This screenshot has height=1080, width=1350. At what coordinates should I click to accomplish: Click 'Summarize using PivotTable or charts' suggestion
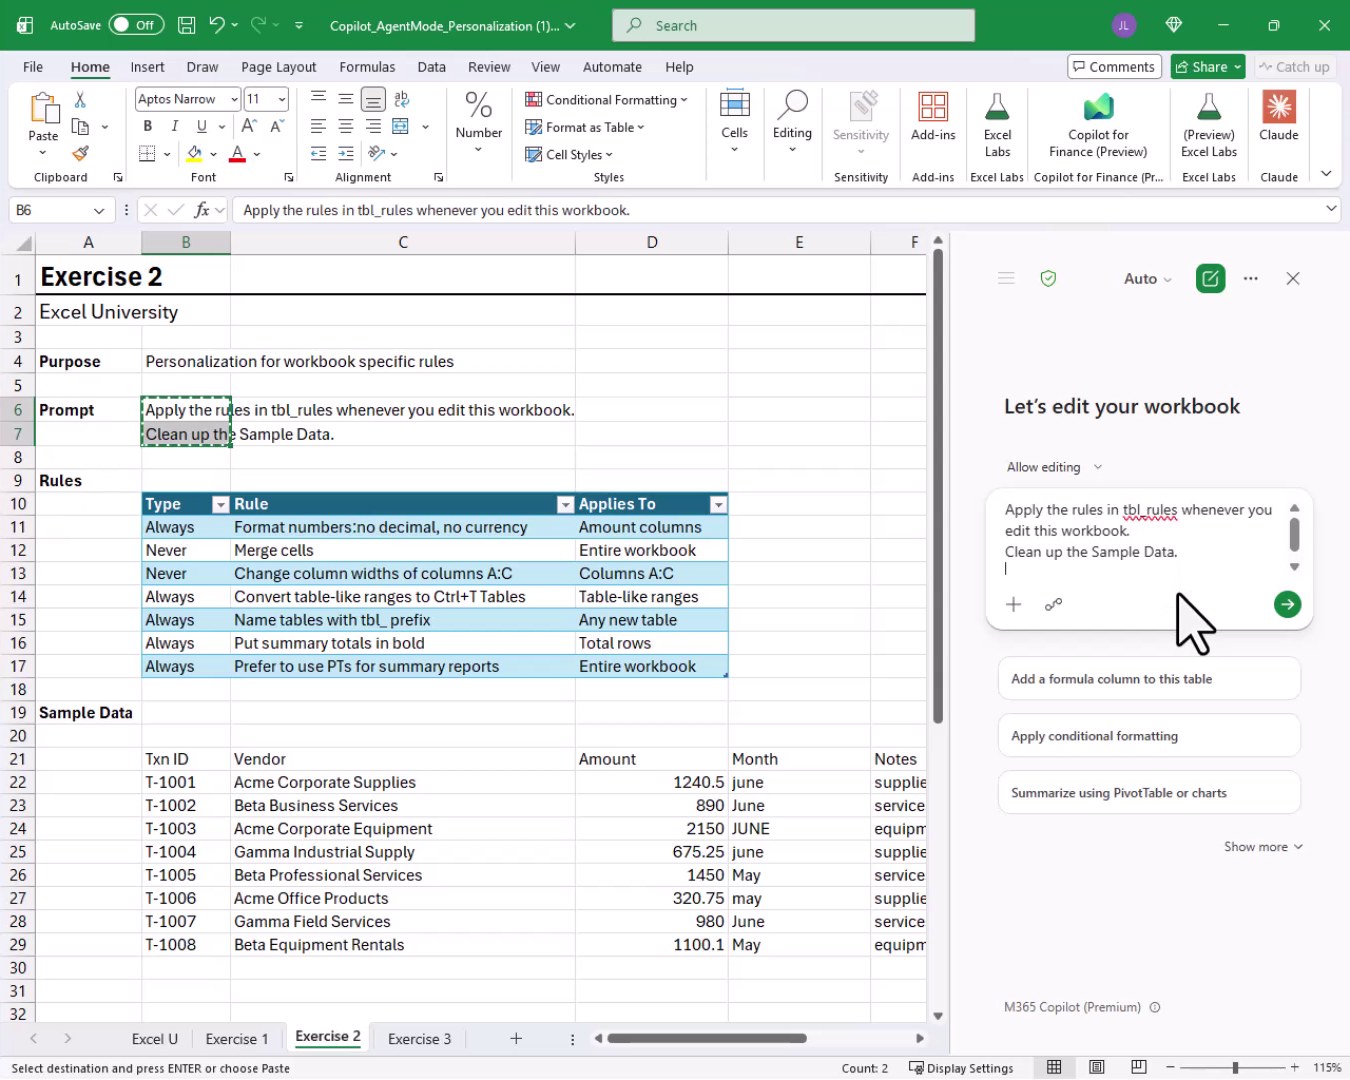click(1149, 793)
